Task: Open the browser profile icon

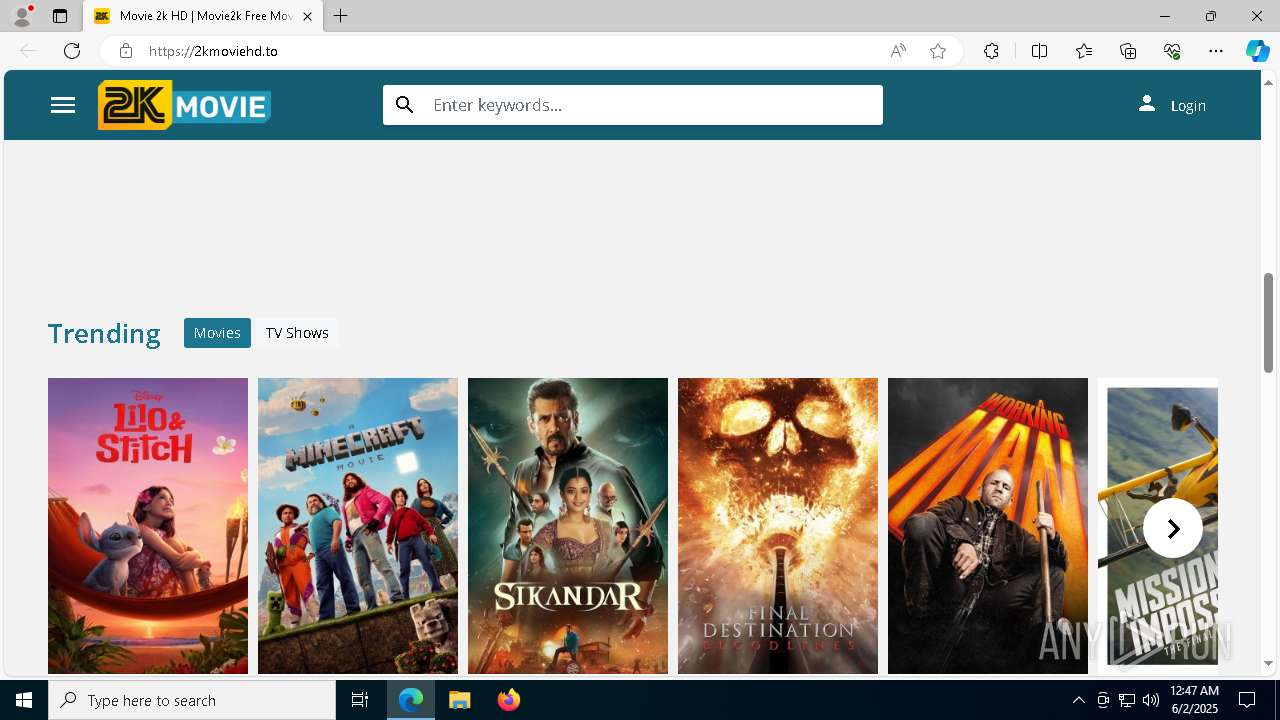Action: click(x=22, y=16)
